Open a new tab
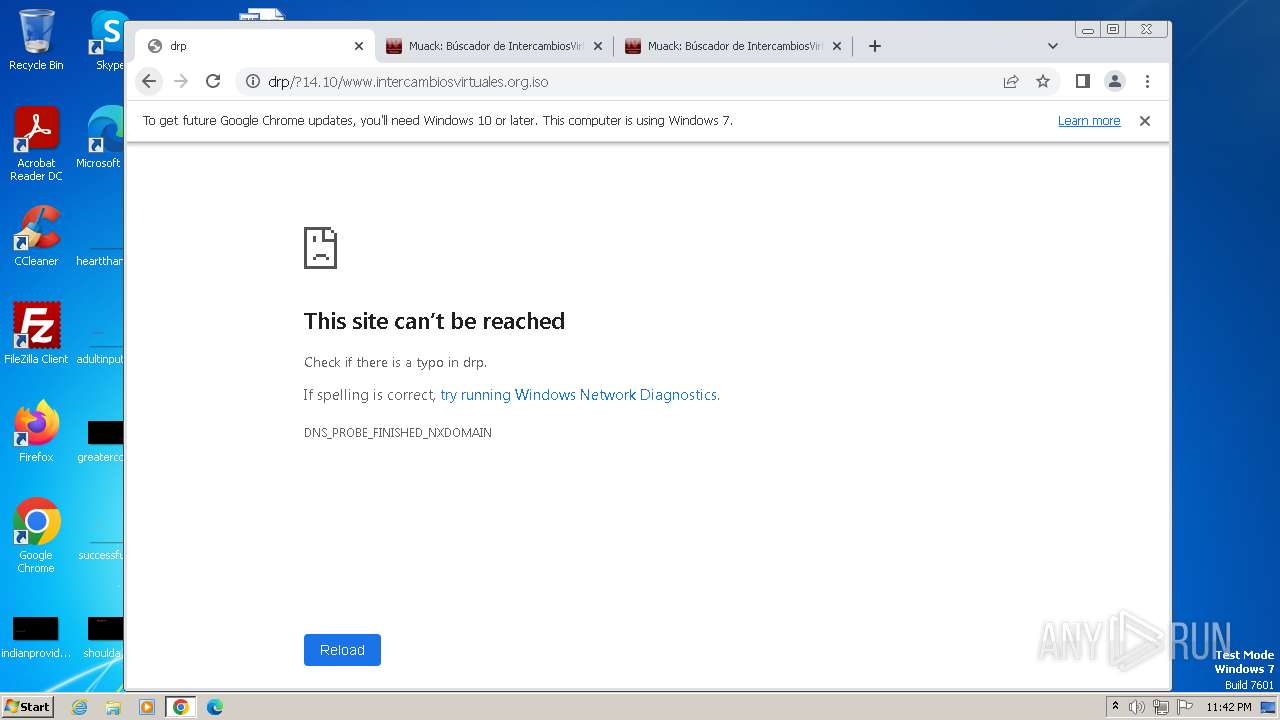The height and width of the screenshot is (720, 1280). (x=875, y=46)
